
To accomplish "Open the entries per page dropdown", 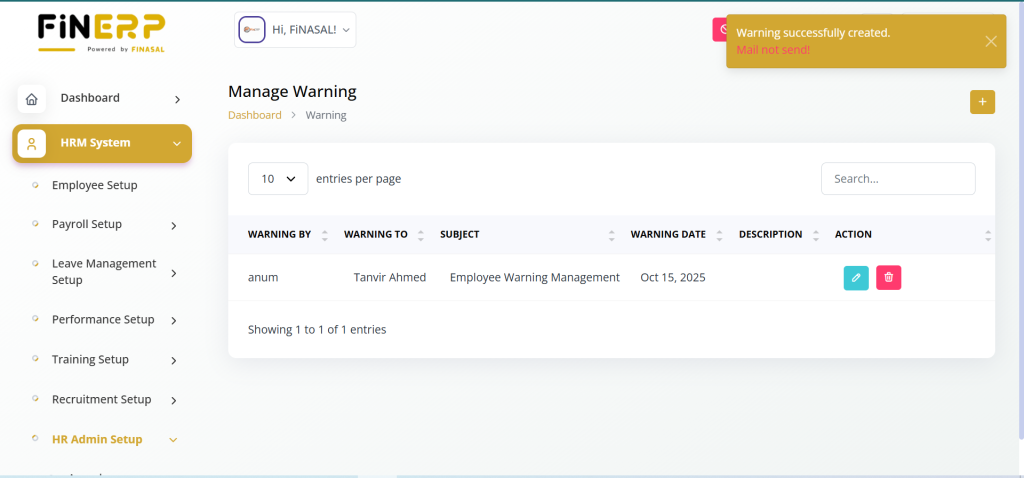I will tap(278, 179).
